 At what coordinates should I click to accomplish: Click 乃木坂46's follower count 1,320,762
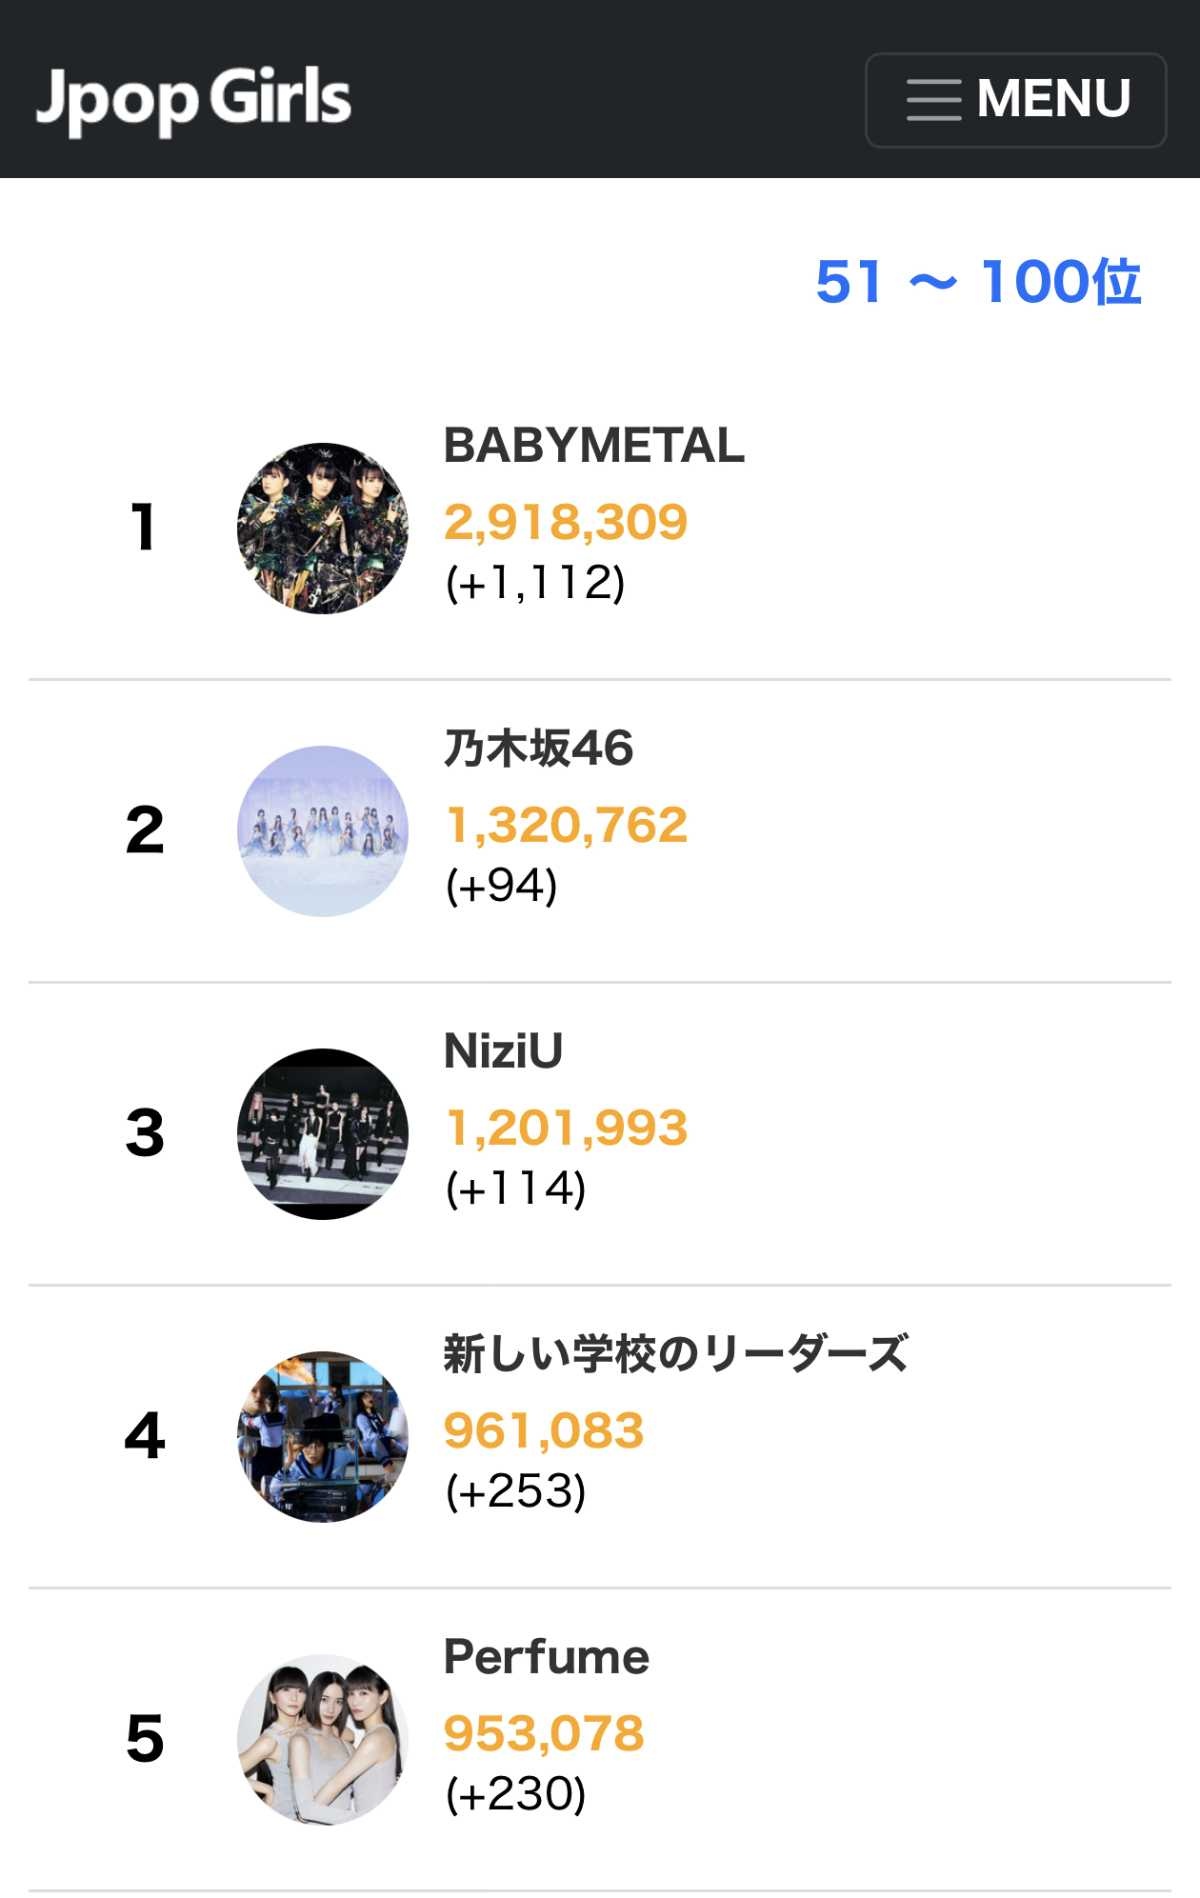coord(566,825)
